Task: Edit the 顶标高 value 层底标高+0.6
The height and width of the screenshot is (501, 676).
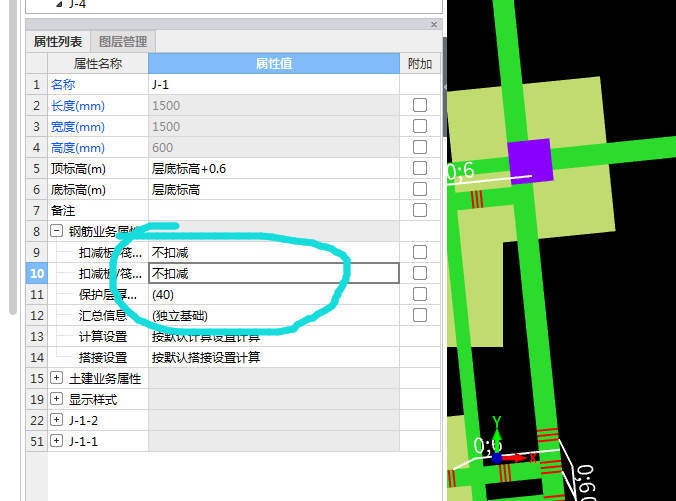Action: 274,169
